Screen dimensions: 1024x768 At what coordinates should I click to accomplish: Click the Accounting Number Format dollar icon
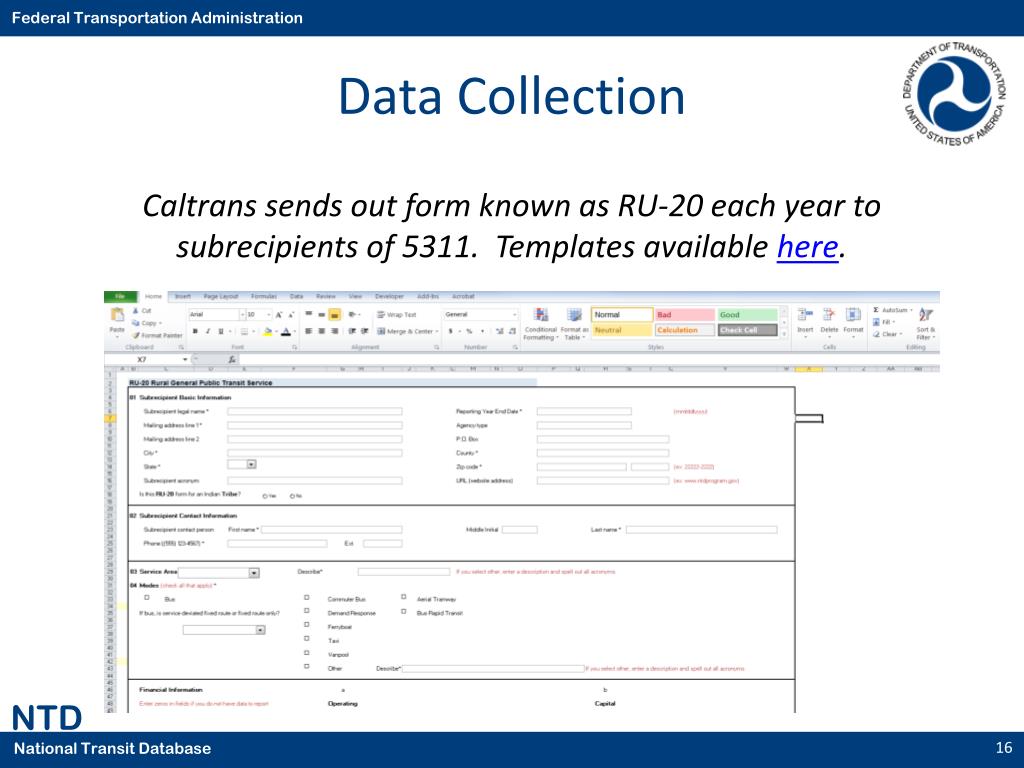(451, 331)
